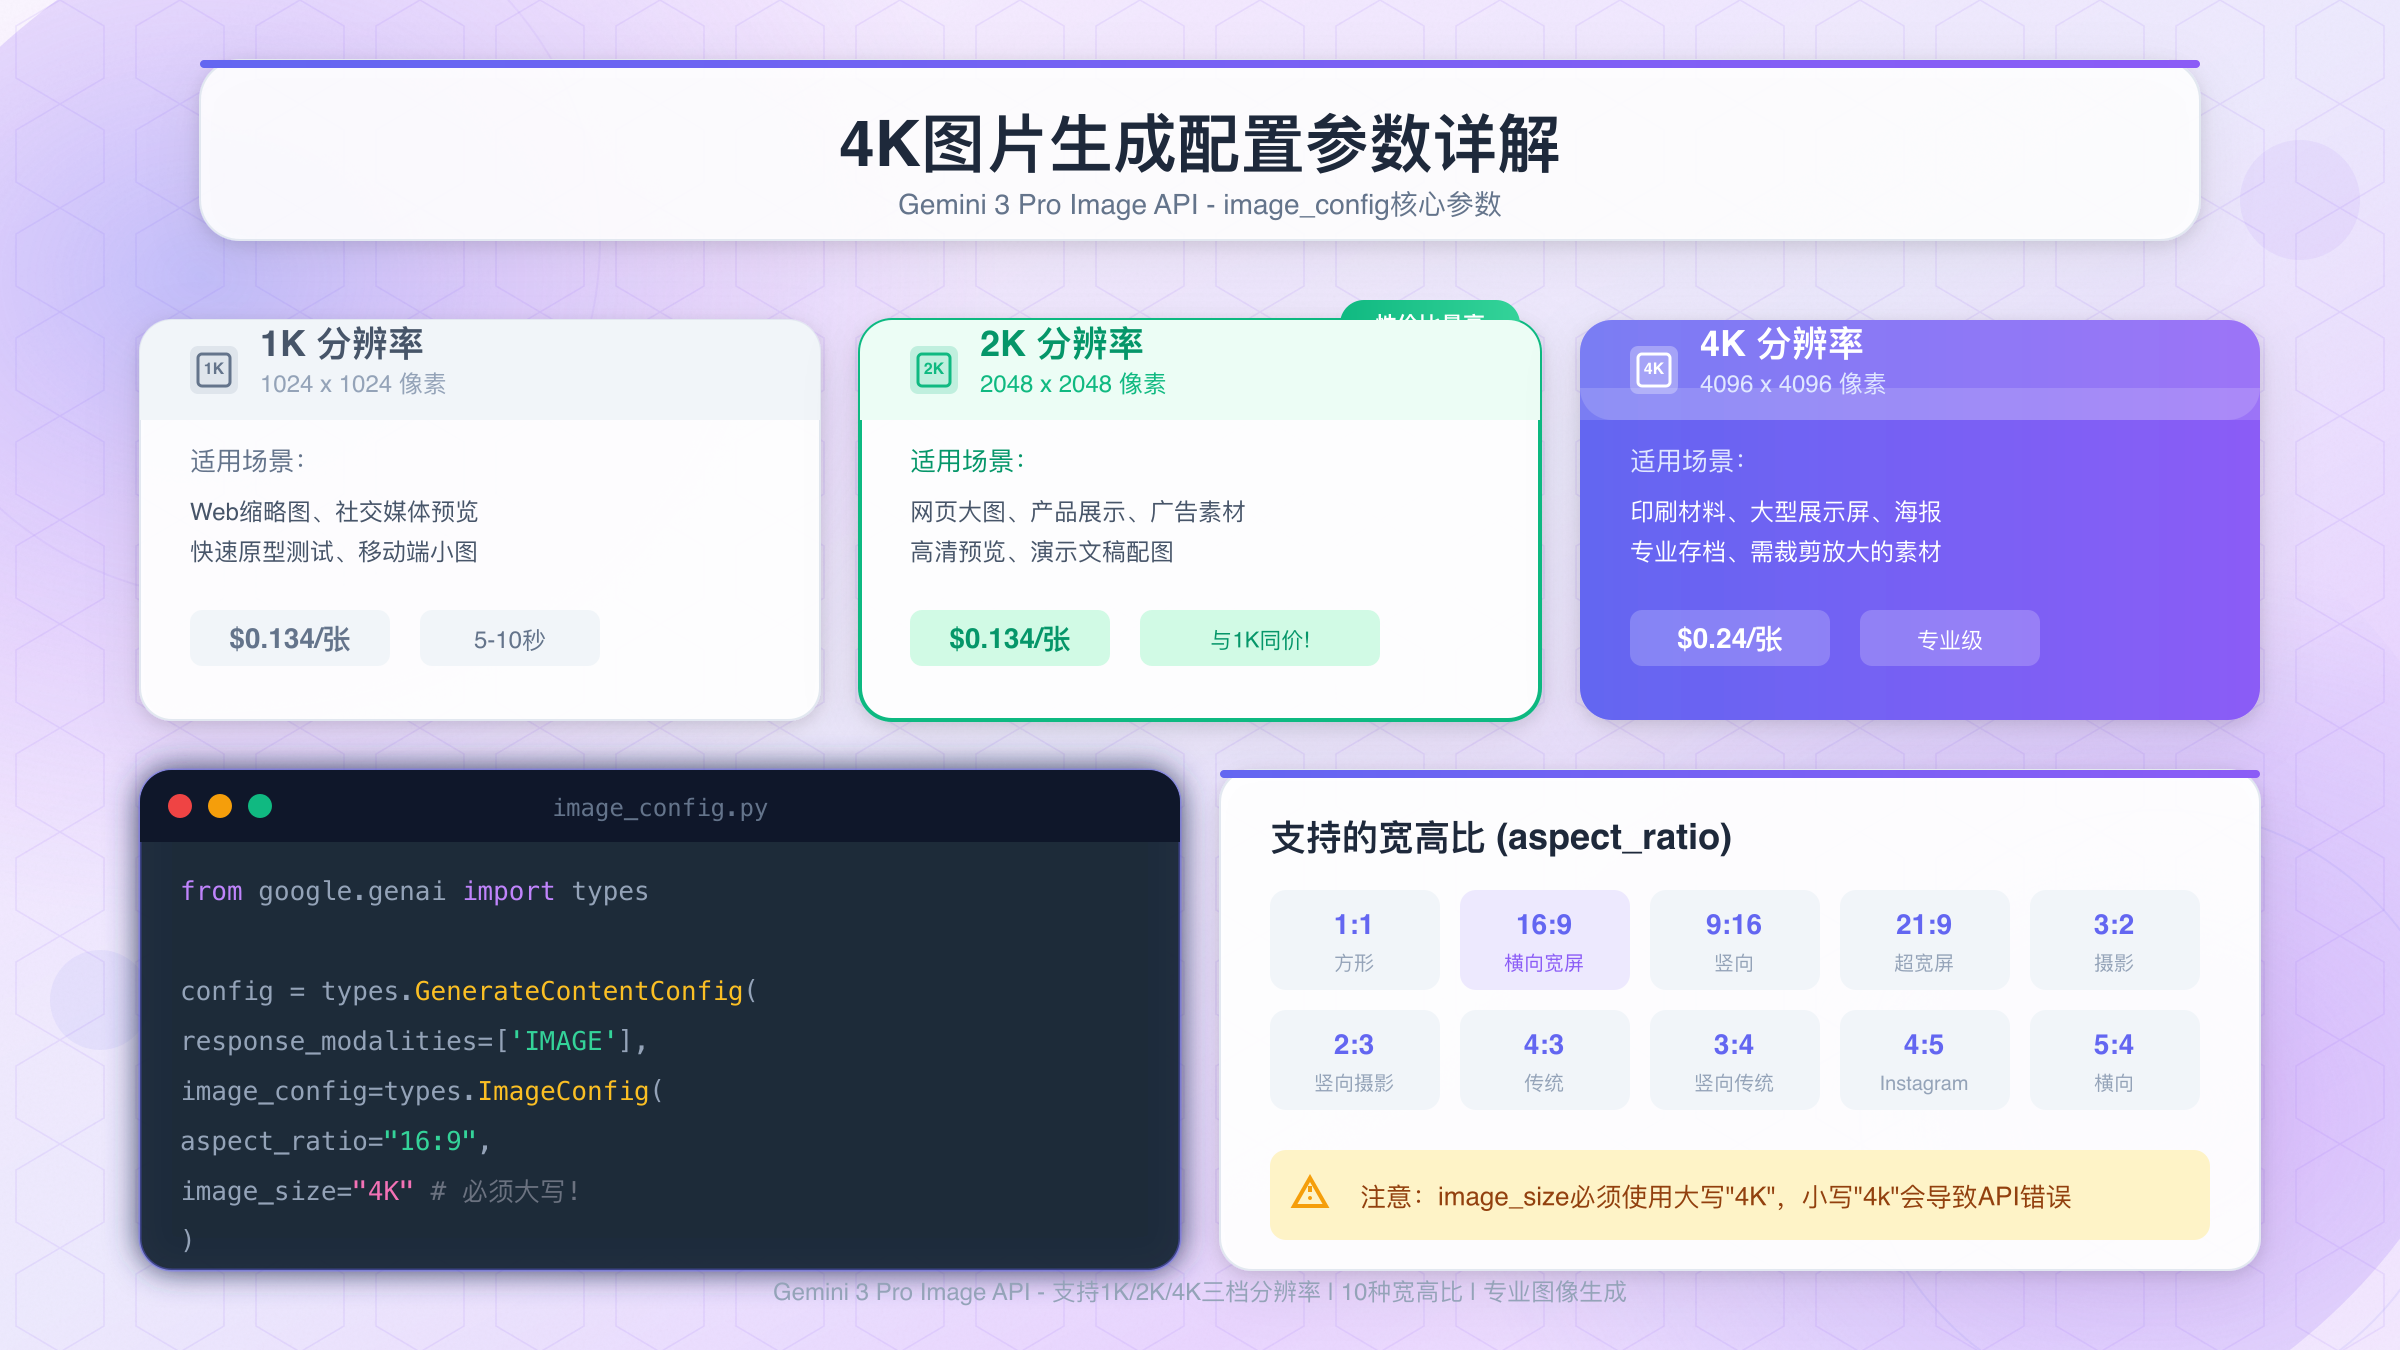Select the 5:4 ratio tile
Viewport: 2400px width, 1350px height.
[x=2114, y=1060]
